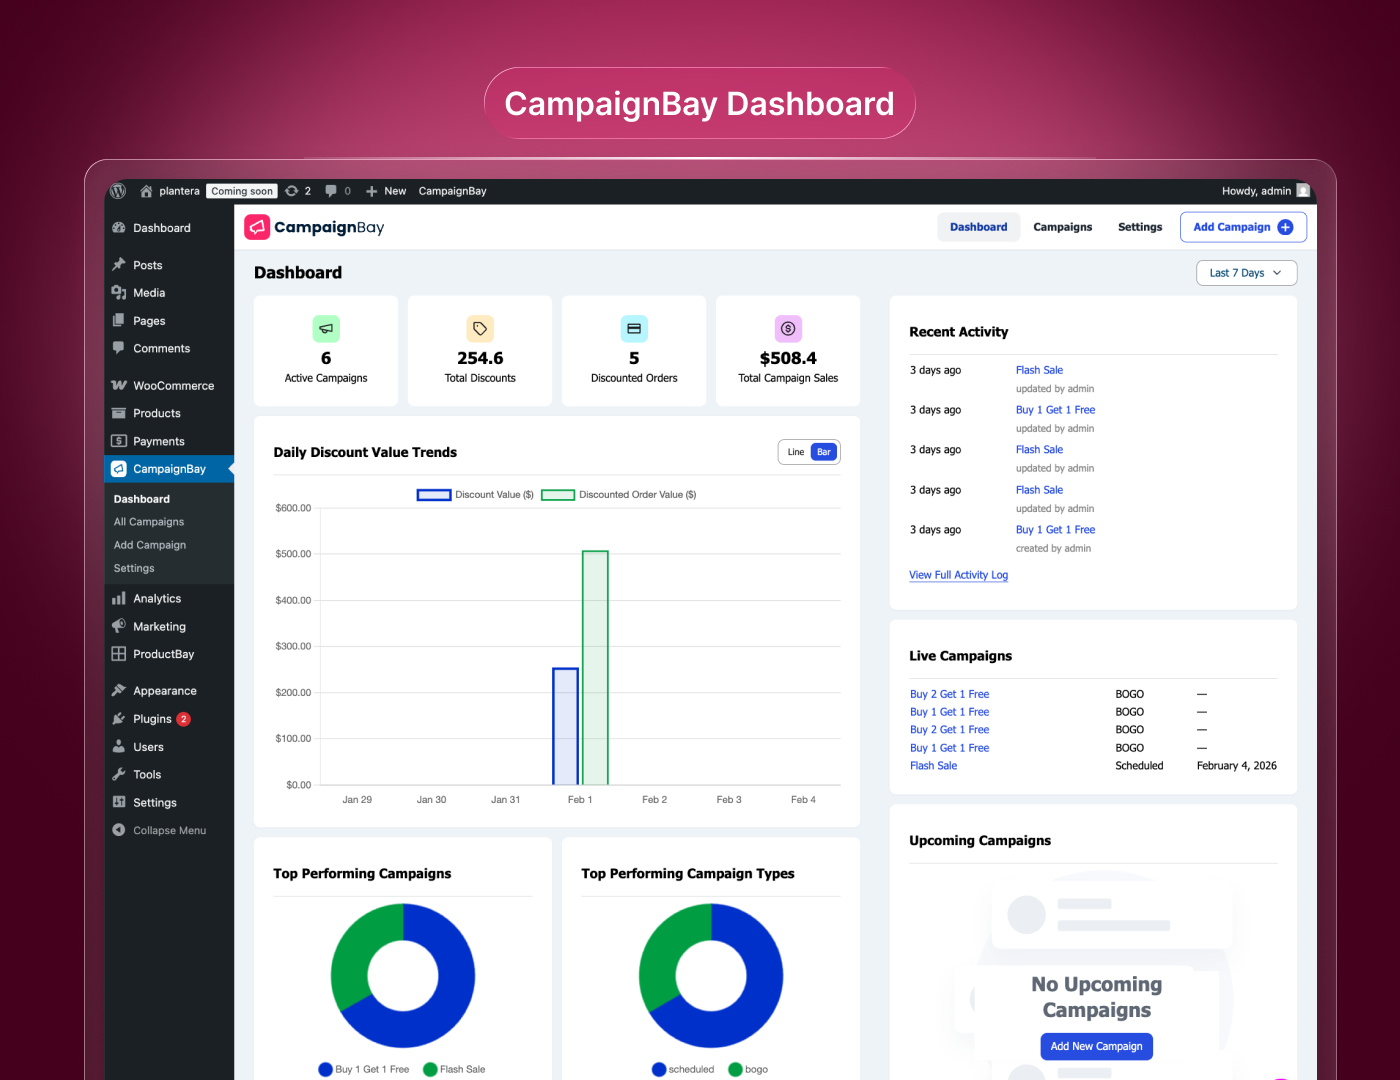1400x1080 pixels.
Task: Open the Settings tab in CampaignBay header
Action: [1139, 227]
